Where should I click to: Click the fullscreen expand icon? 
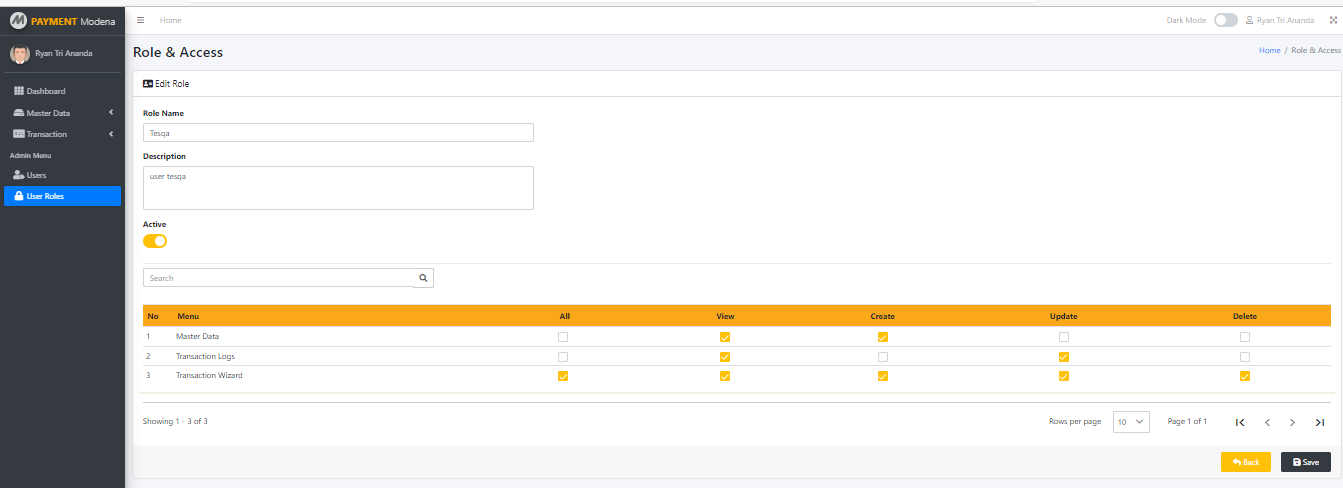click(x=1332, y=20)
